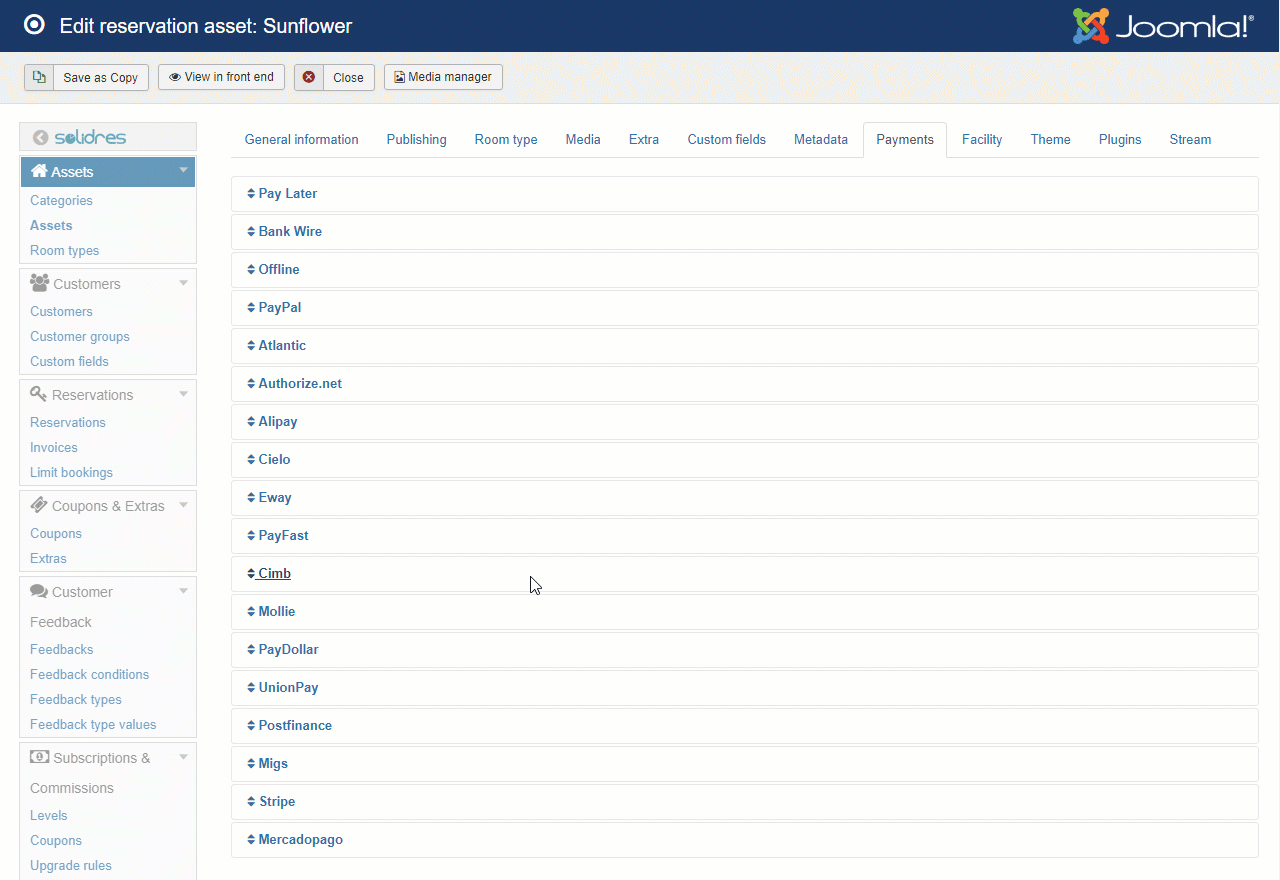Open the Media manager
Screen dimensions: 1280x880
pyautogui.click(x=443, y=77)
